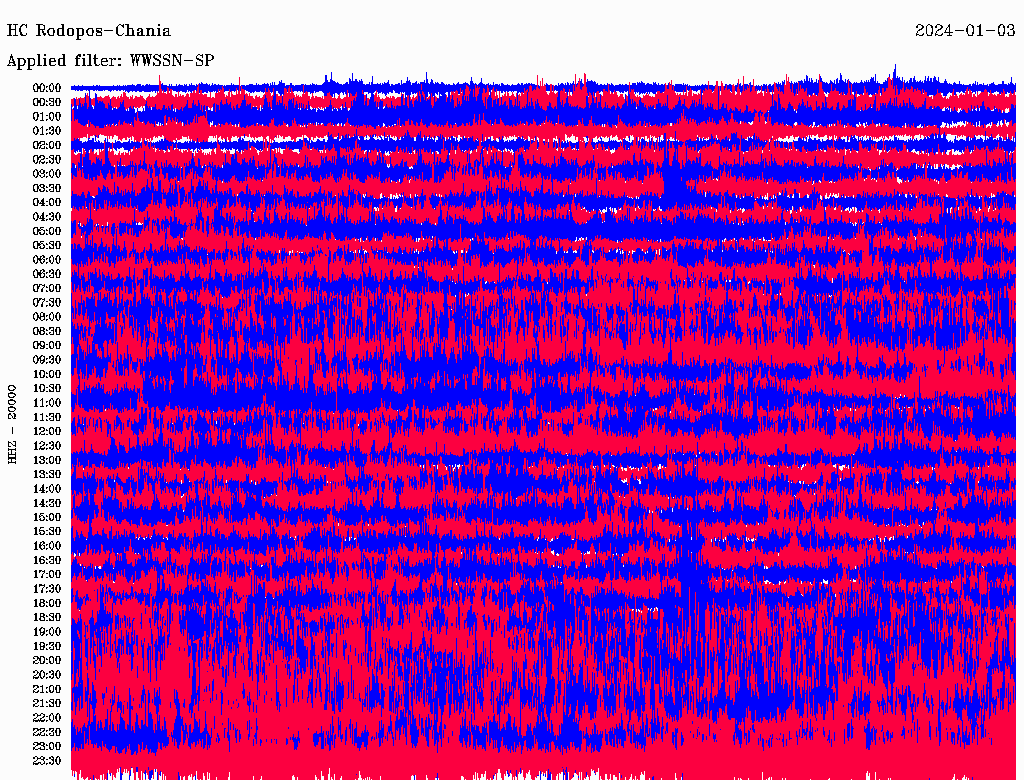Screen dimensions: 1024x780
Task: Select the 05:00 time label
Action: pos(47,231)
